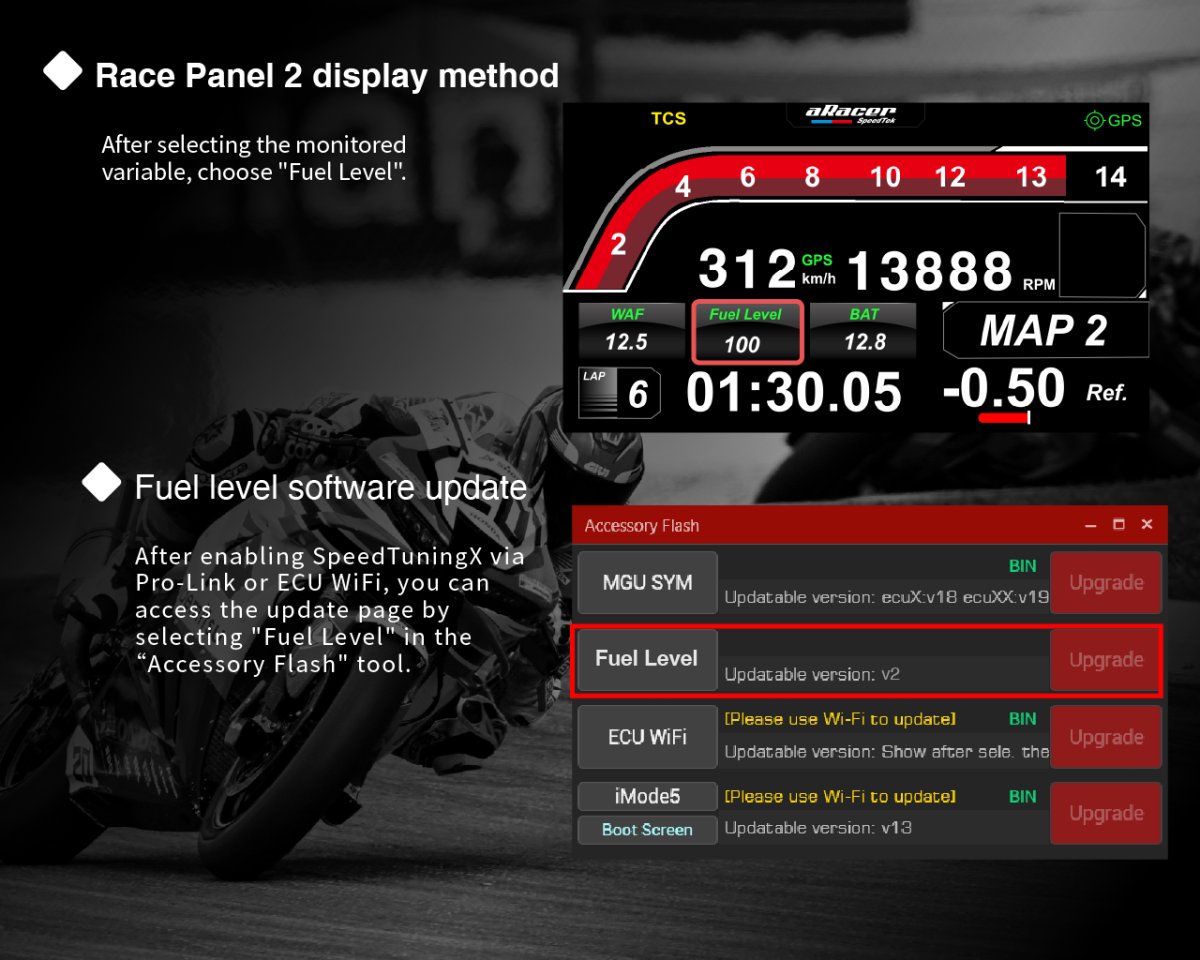The width and height of the screenshot is (1200, 960).
Task: Click the "Race Panel 2 display method" heading
Action: 327,76
